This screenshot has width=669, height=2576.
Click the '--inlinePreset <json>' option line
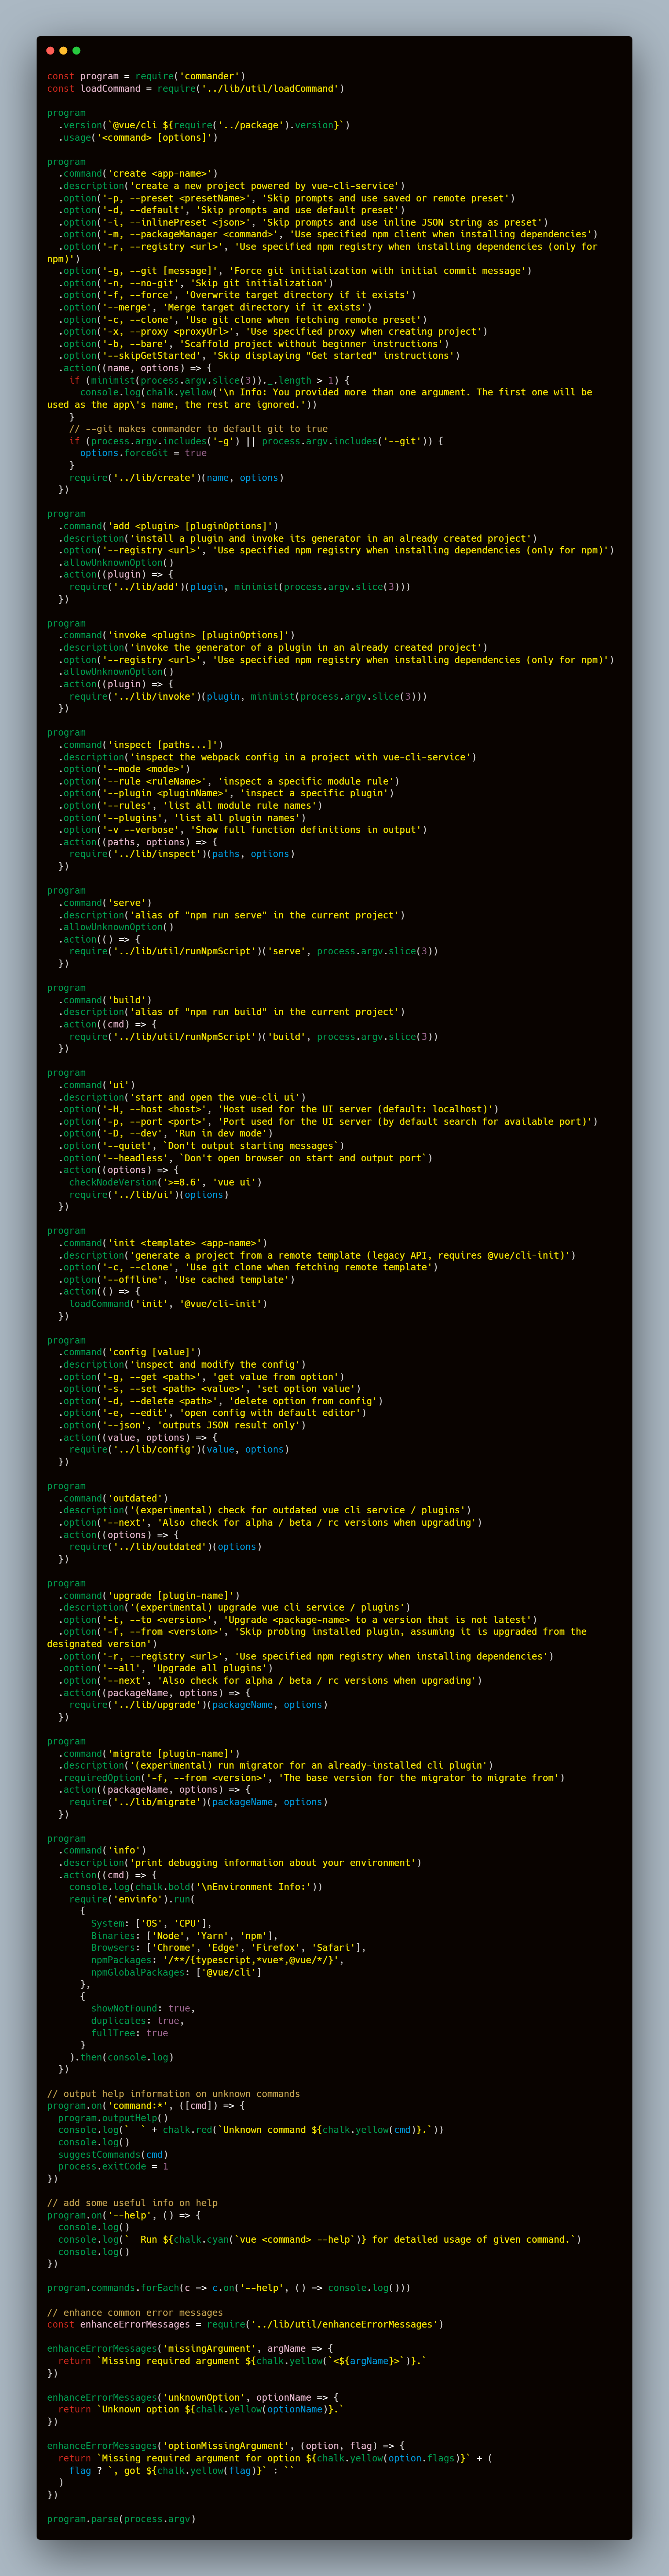click(303, 222)
